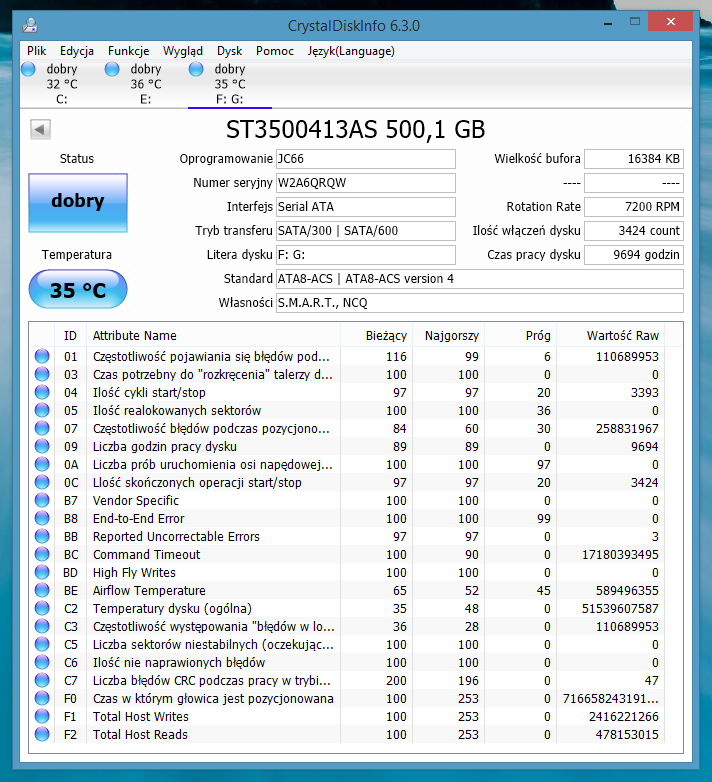Screen dimensions: 712x782
Task: Click the 35 °C temperature indicator button
Action: coord(78,289)
